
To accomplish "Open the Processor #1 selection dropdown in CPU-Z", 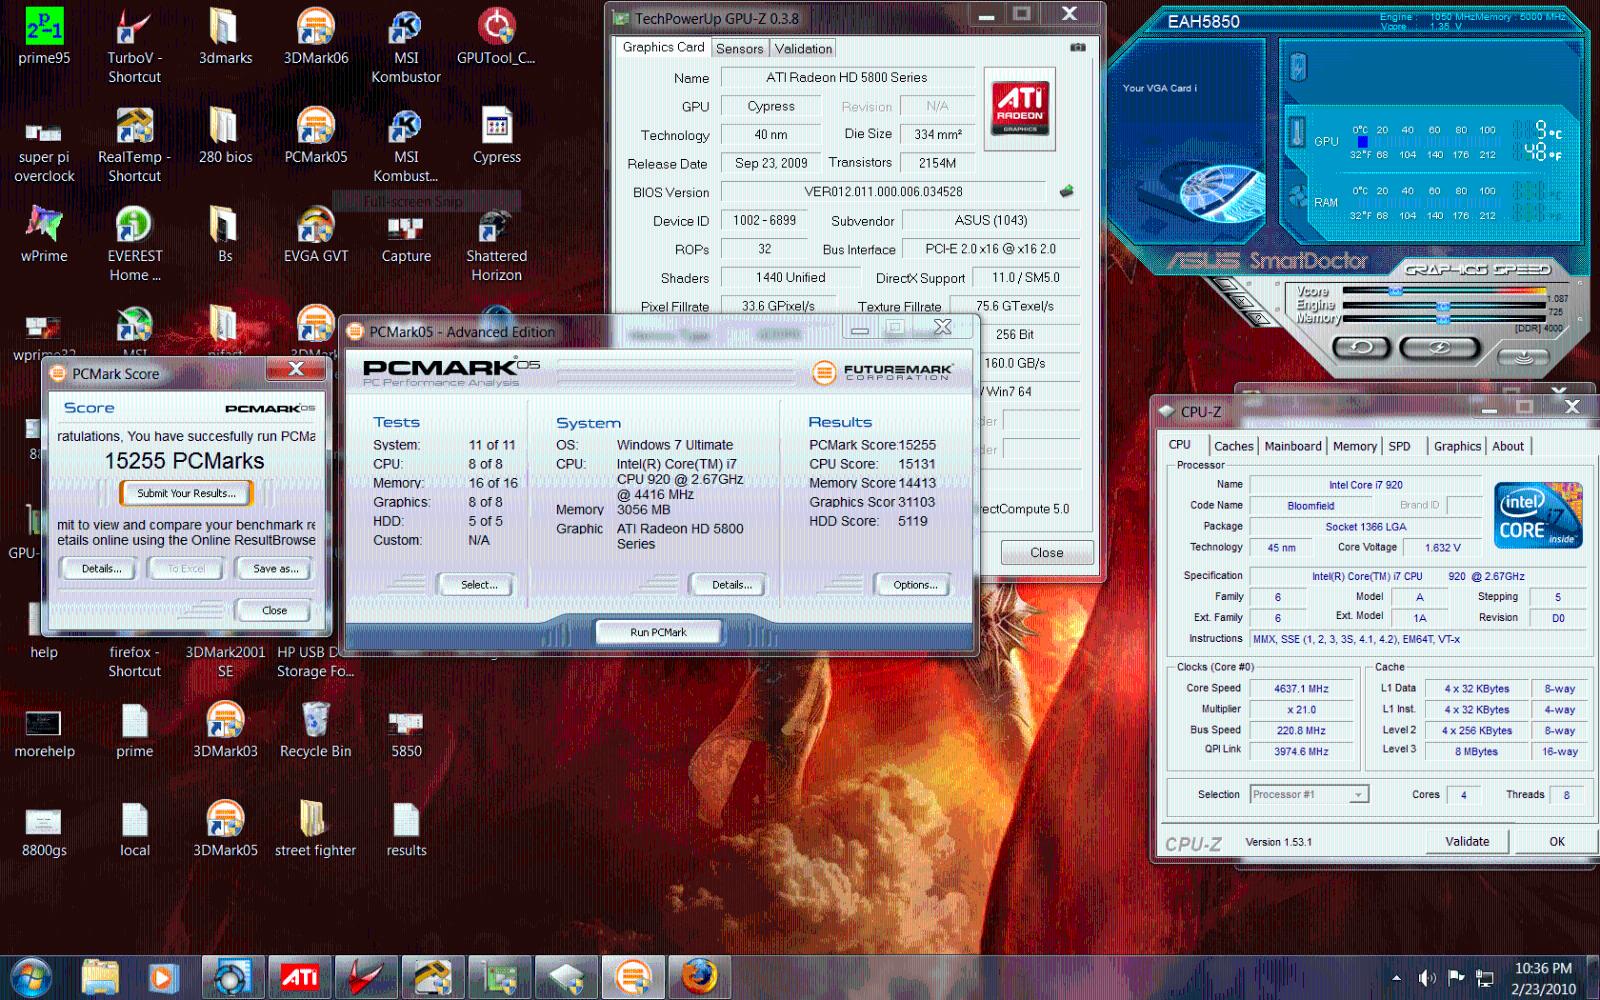I will pos(1309,794).
